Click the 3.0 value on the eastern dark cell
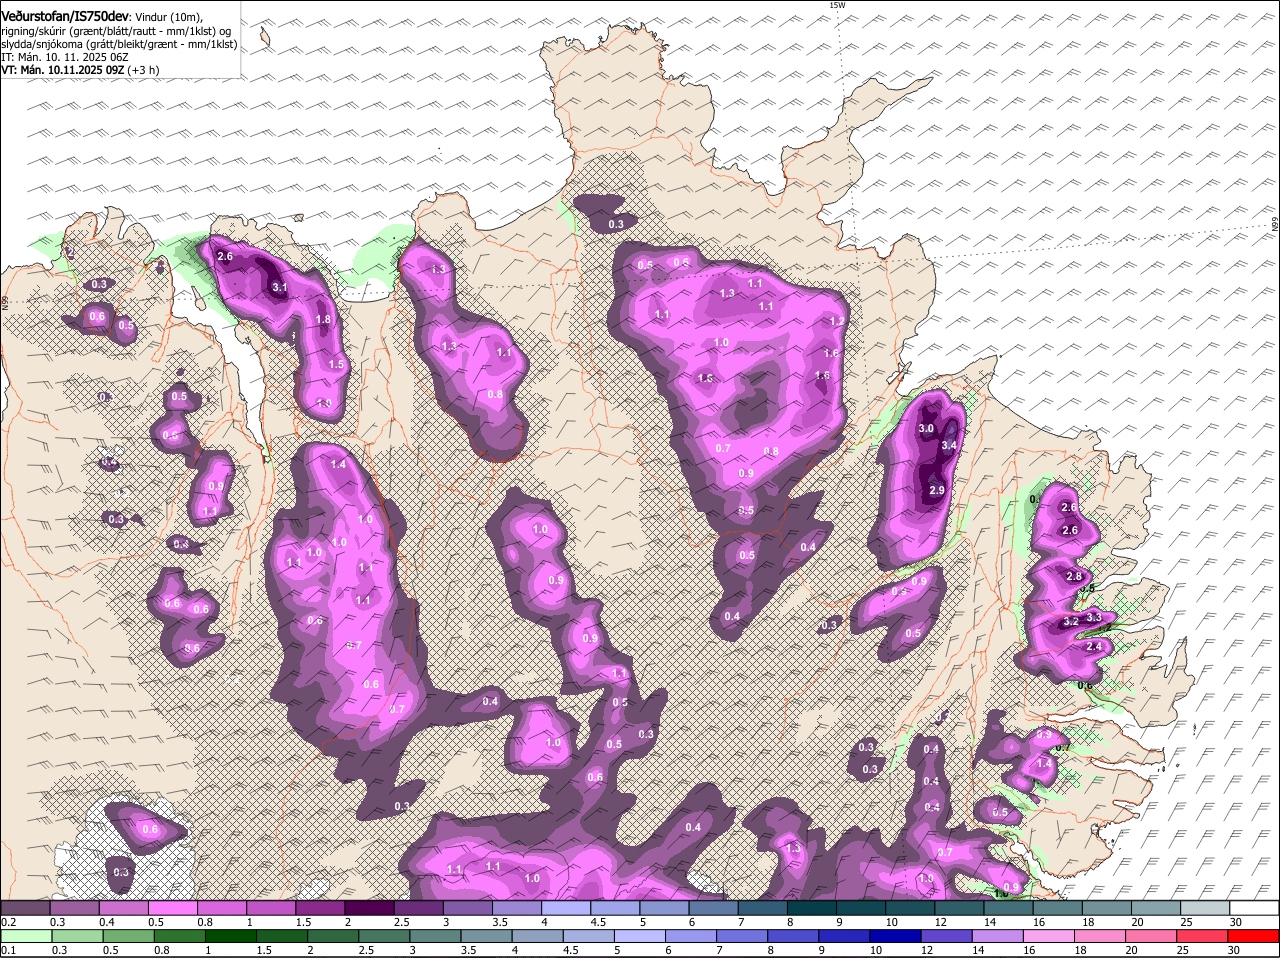Image resolution: width=1280 pixels, height=958 pixels. tap(926, 429)
